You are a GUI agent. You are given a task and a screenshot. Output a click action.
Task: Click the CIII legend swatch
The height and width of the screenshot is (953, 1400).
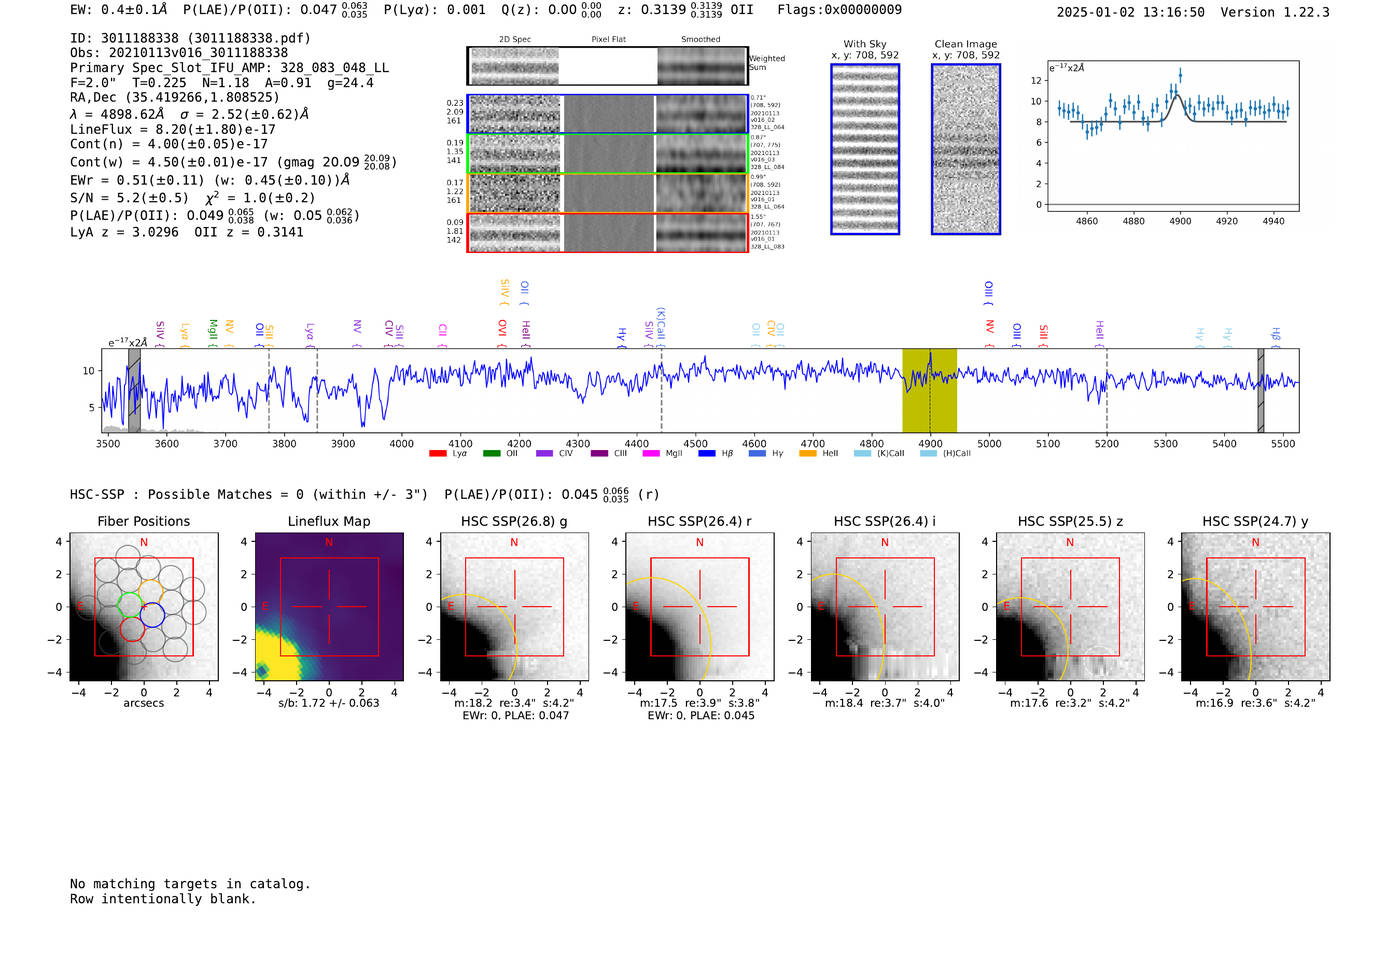tap(599, 453)
